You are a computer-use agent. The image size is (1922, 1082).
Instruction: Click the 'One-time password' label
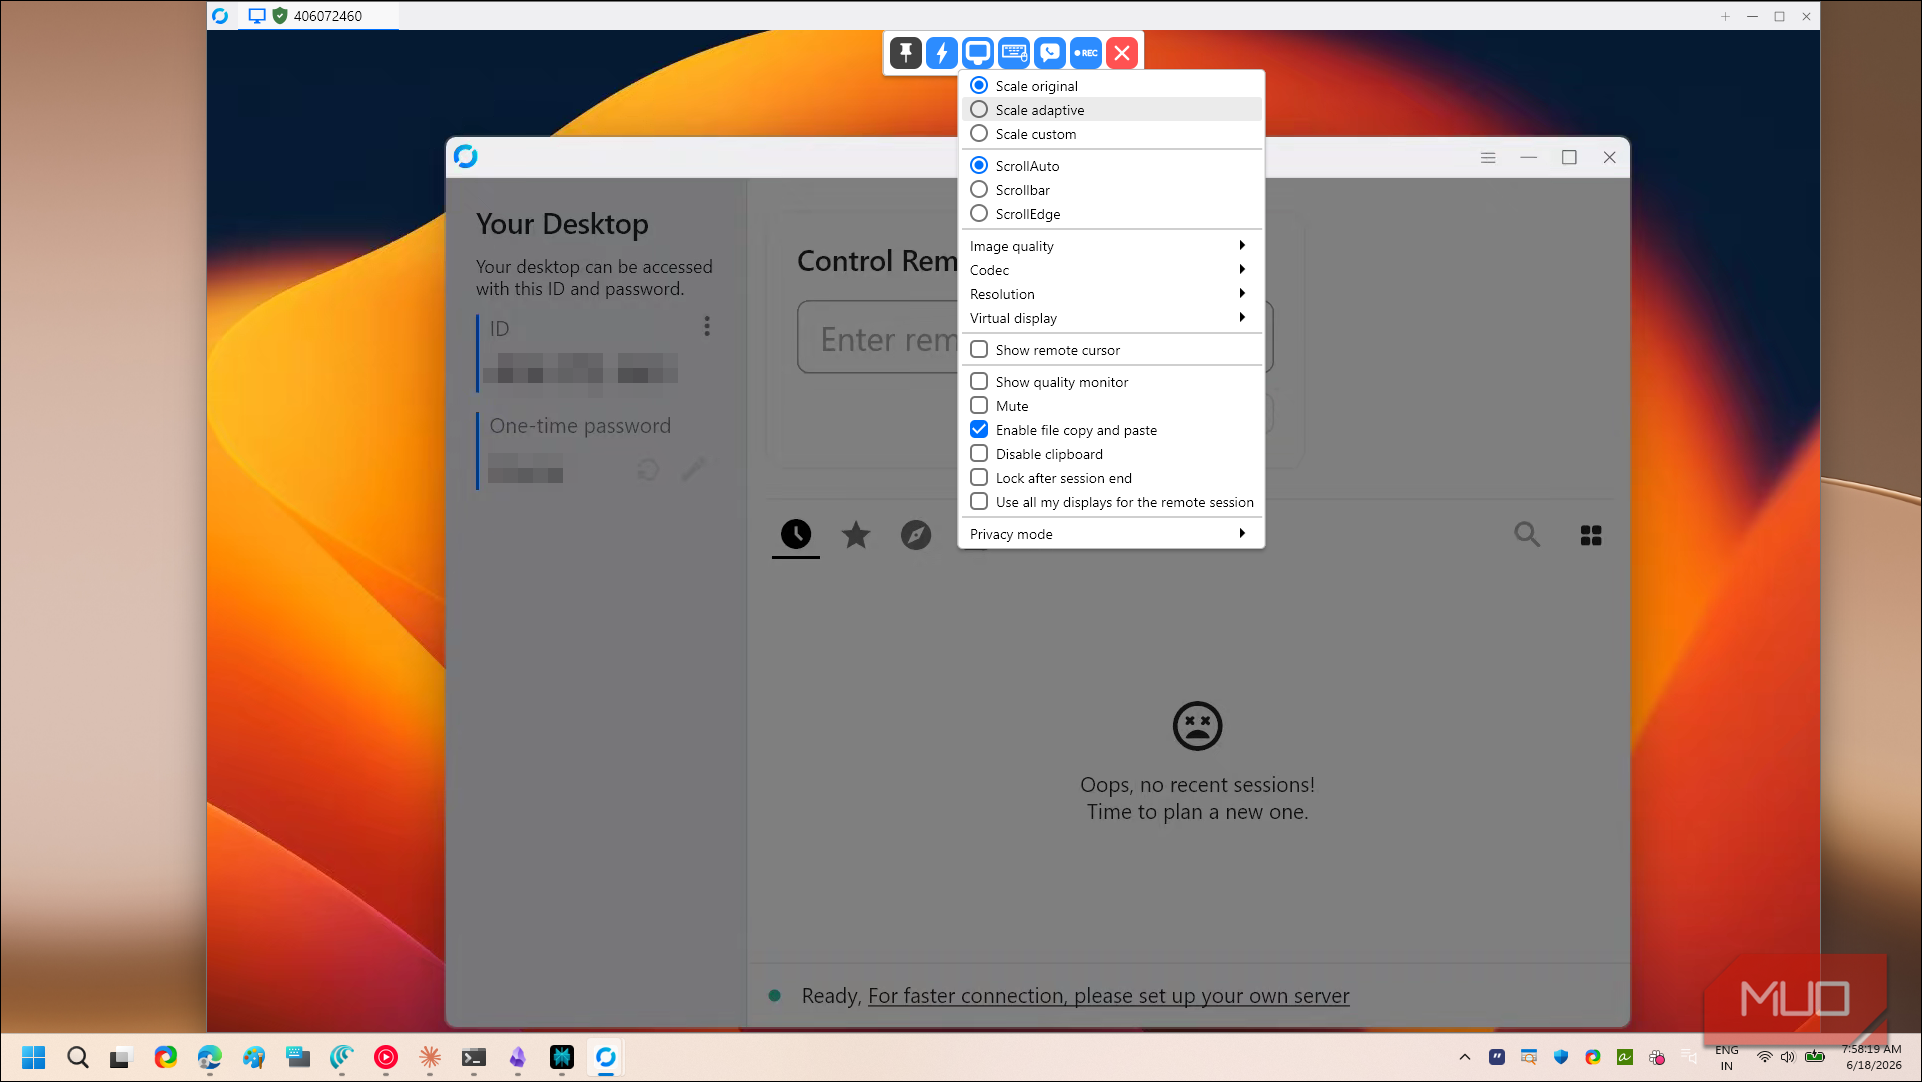(580, 426)
